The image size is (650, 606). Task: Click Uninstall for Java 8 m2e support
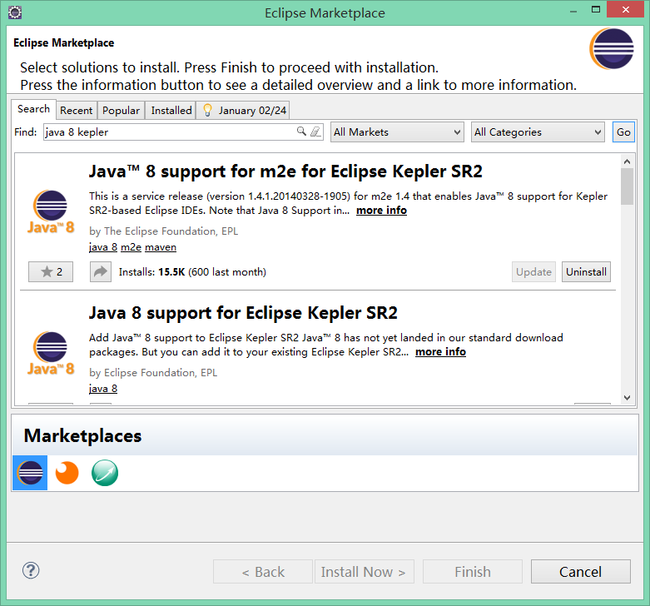coord(586,272)
